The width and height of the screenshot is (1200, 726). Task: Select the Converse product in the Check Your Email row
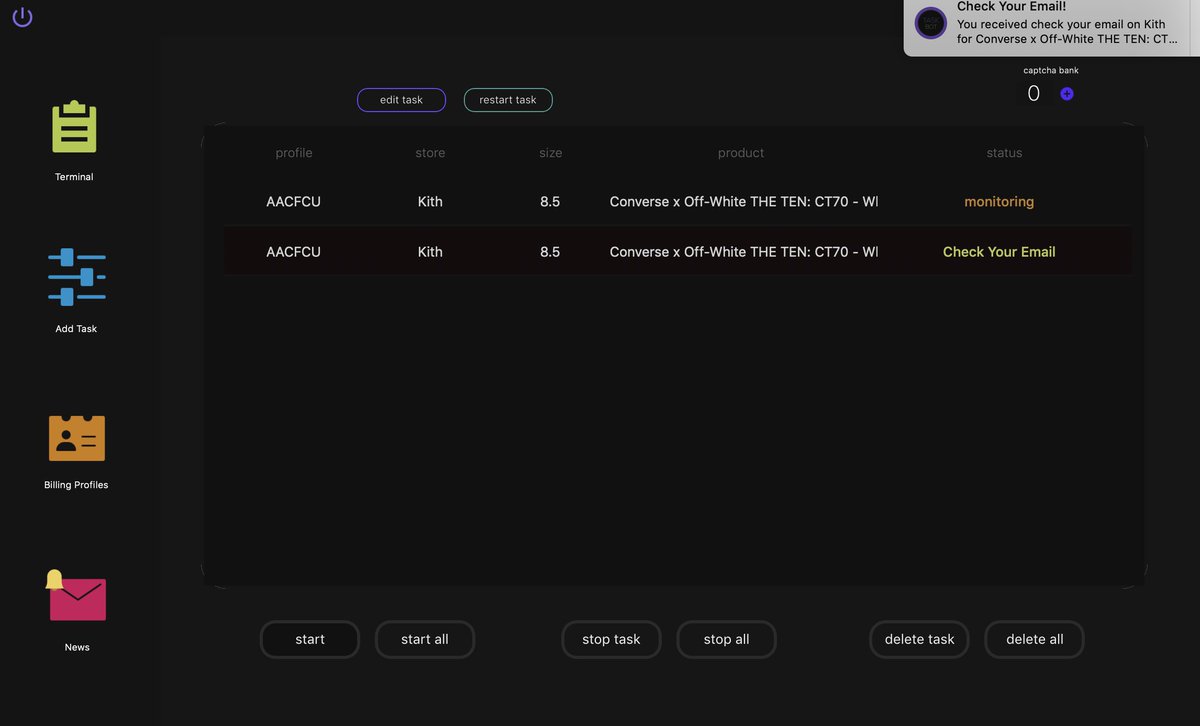click(743, 252)
